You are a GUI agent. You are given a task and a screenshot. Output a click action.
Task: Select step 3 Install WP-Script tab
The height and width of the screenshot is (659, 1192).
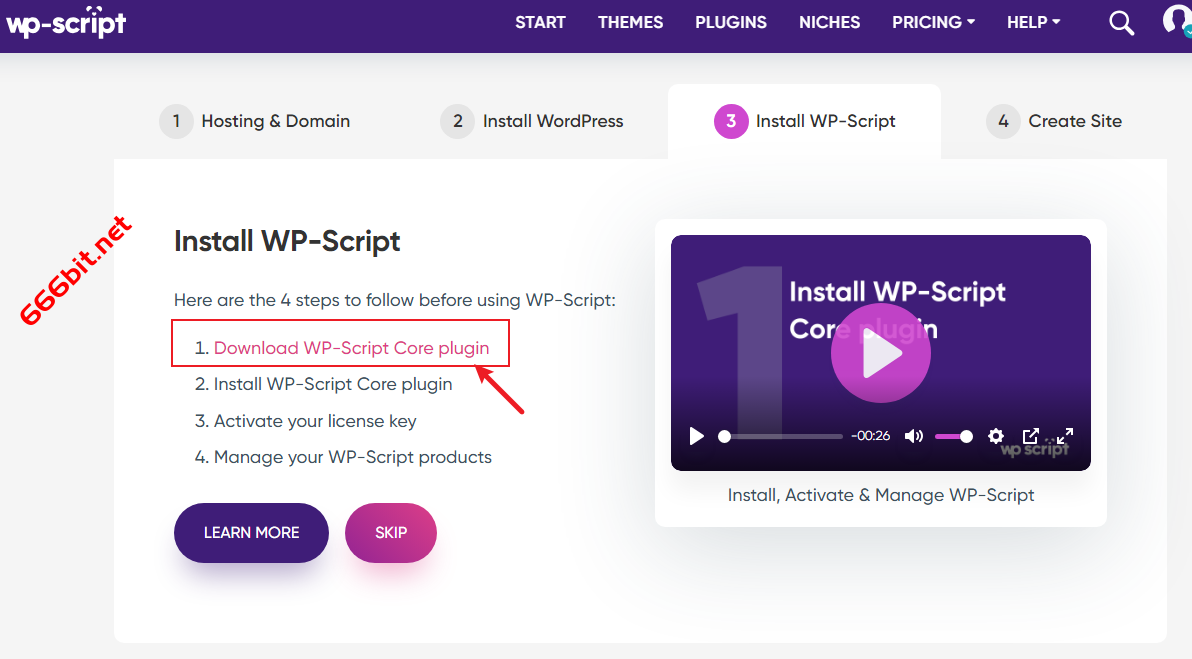[x=804, y=122]
